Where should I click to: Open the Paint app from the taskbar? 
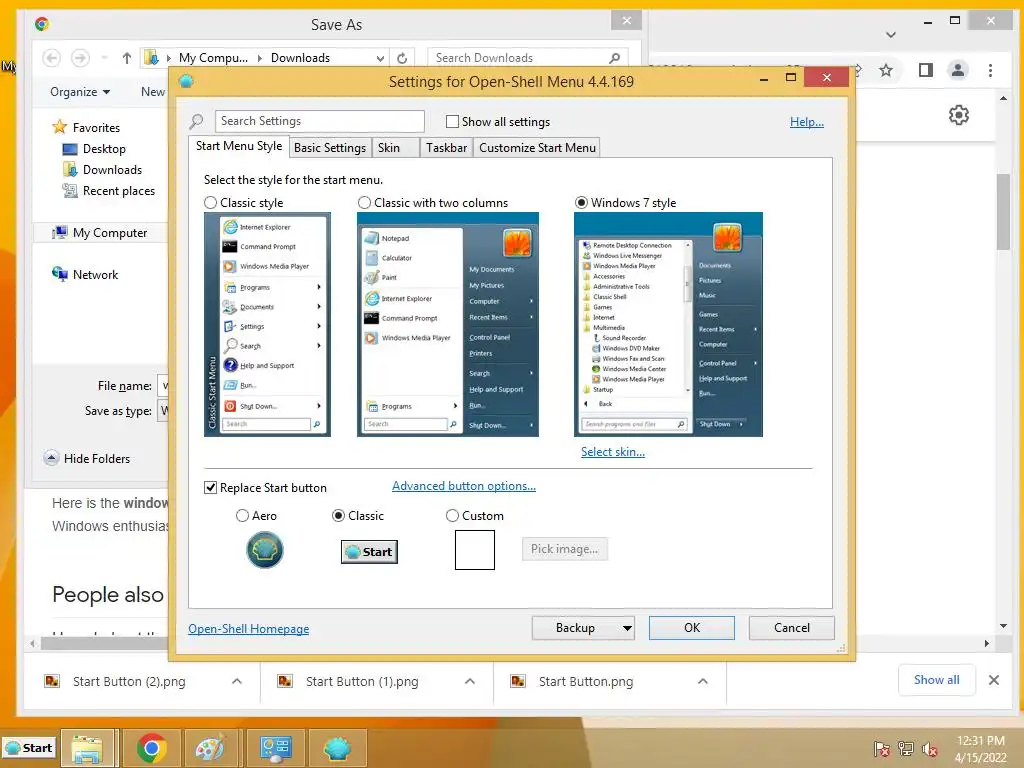pyautogui.click(x=210, y=748)
